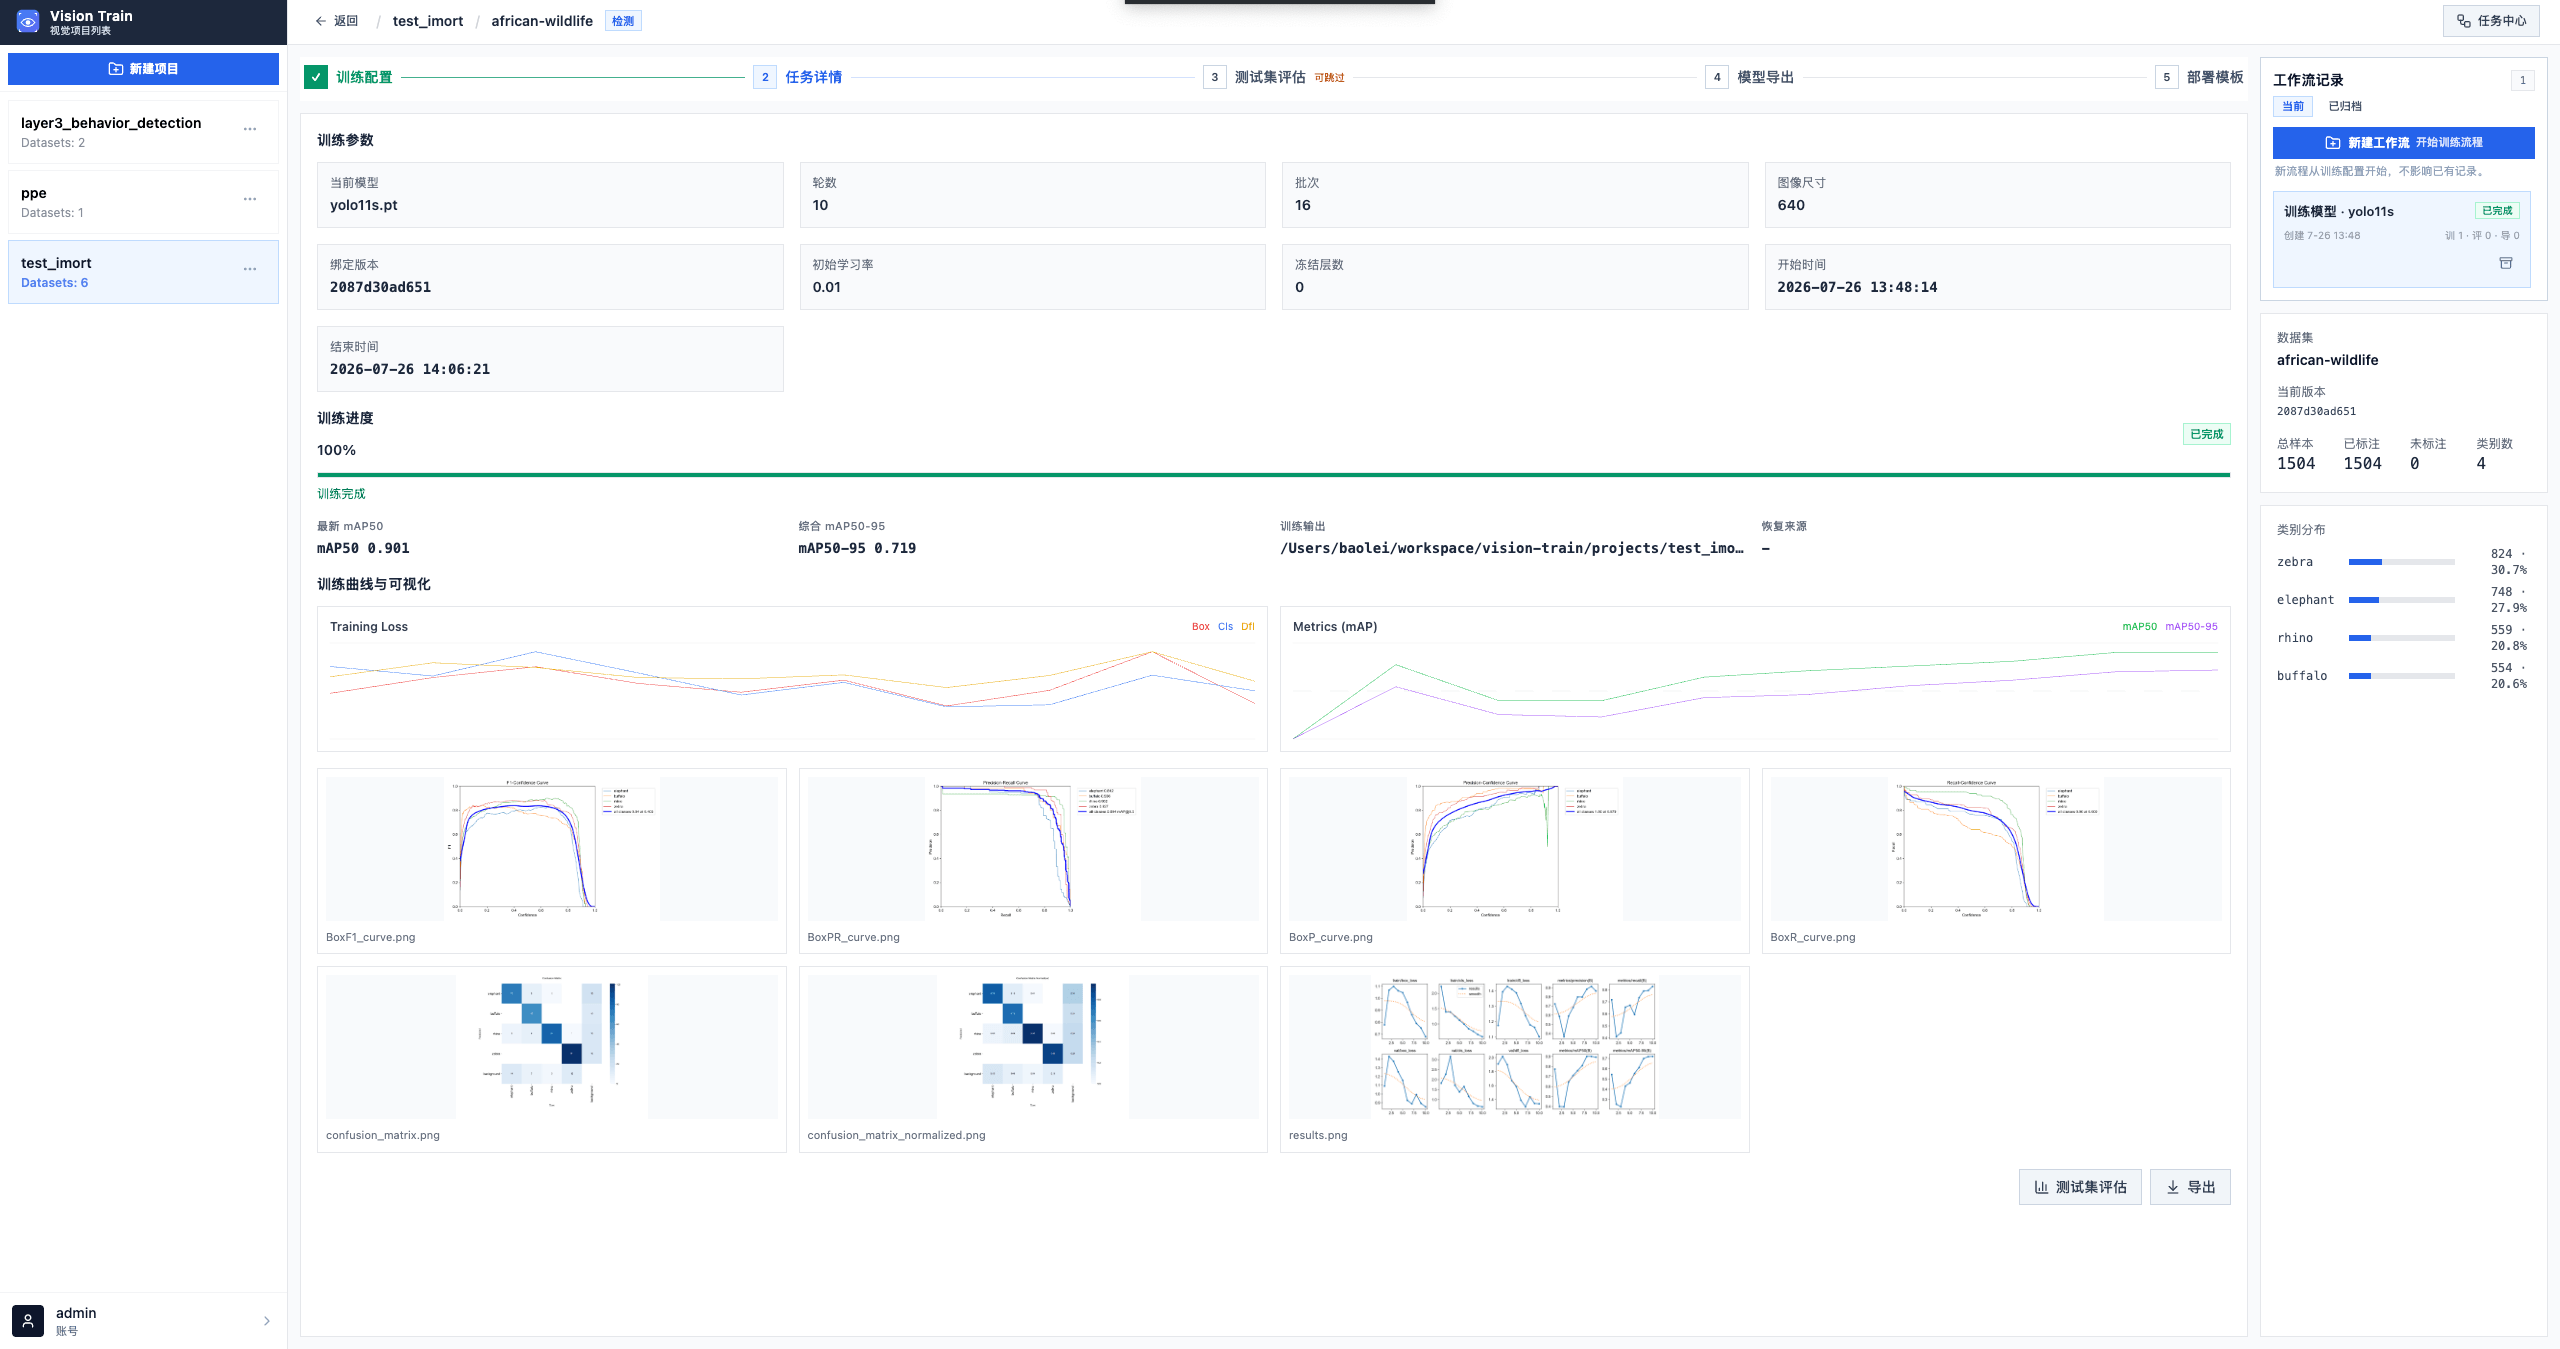Open 测试集评估 button at bottom
Viewport: 2560px width, 1349px height.
coord(2080,1187)
